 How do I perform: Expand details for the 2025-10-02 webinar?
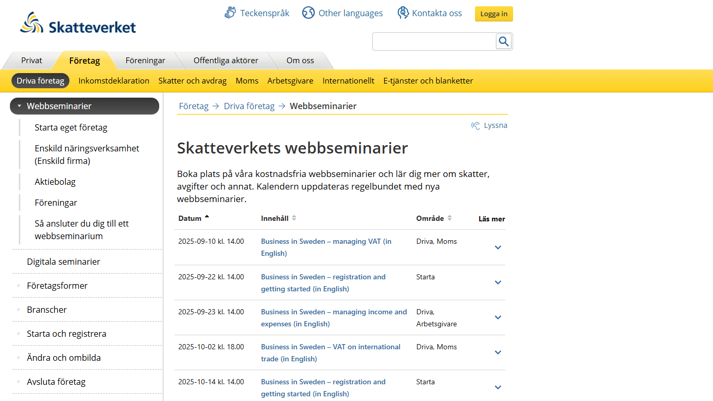pyautogui.click(x=498, y=352)
